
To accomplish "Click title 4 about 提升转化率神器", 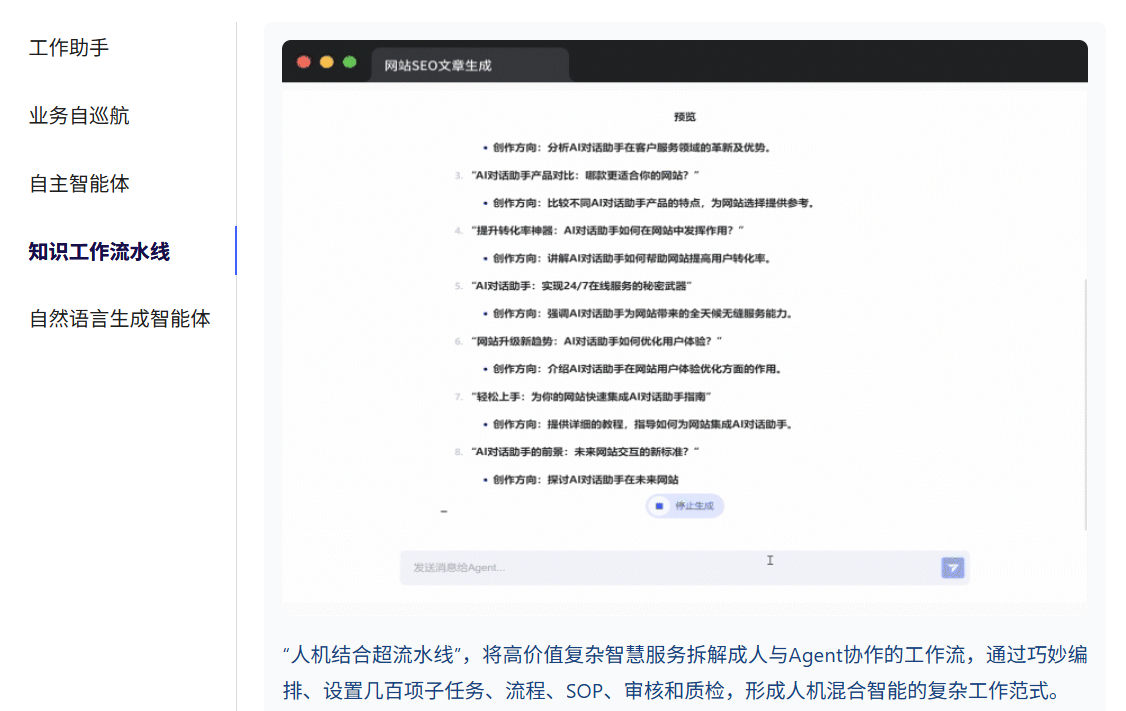I will [607, 231].
